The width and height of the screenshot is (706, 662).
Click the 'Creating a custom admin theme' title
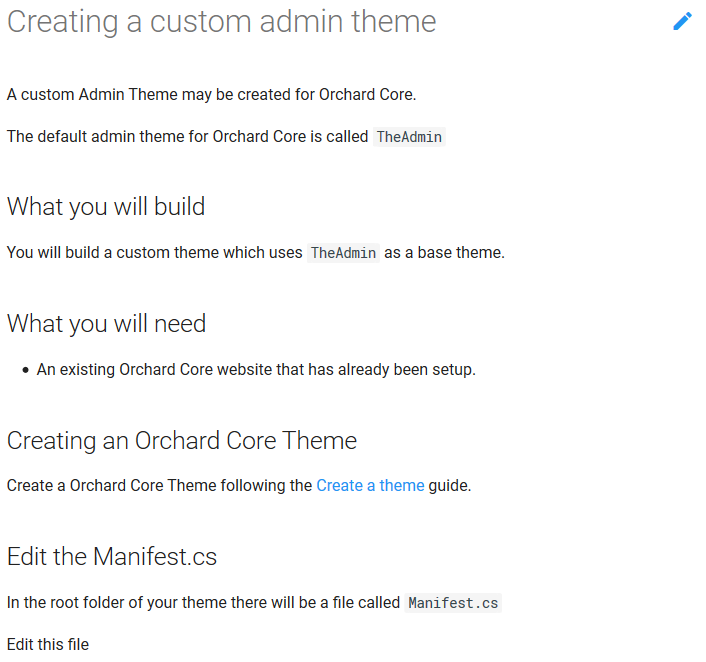pos(222,22)
